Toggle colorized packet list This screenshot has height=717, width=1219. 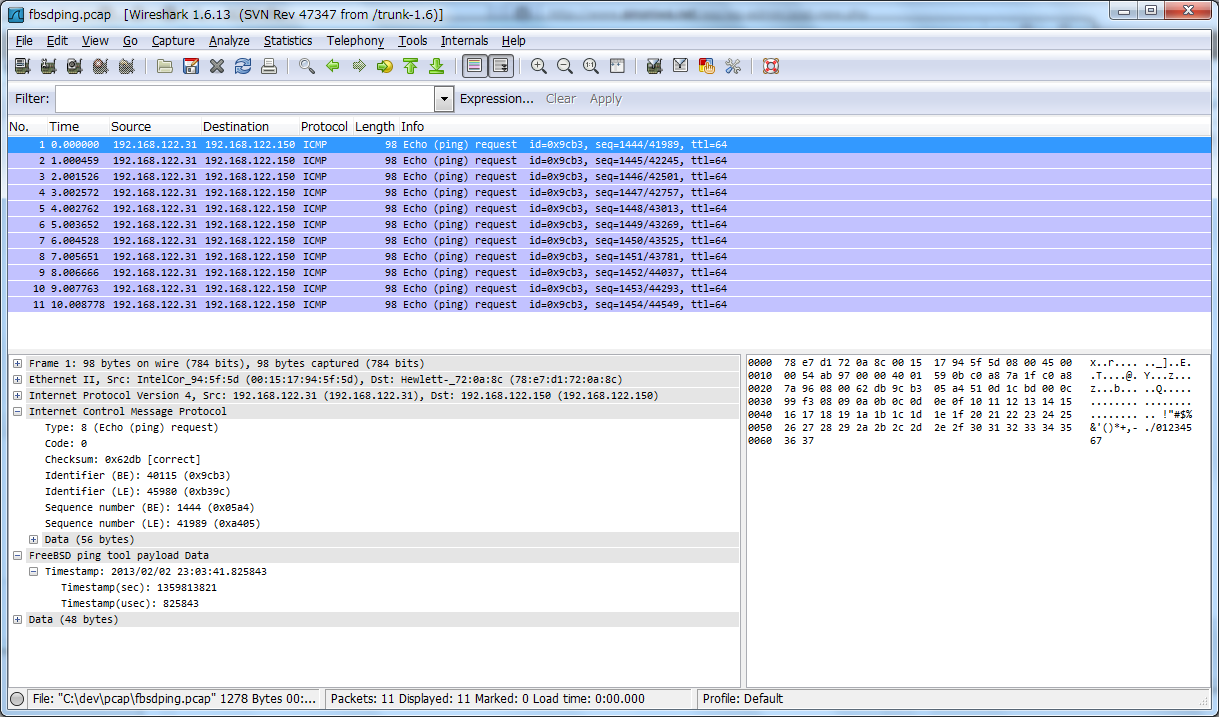474,66
